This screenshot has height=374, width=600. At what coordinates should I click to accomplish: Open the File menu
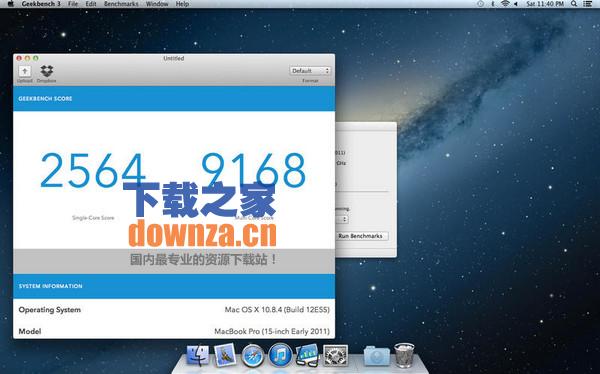(73, 4)
